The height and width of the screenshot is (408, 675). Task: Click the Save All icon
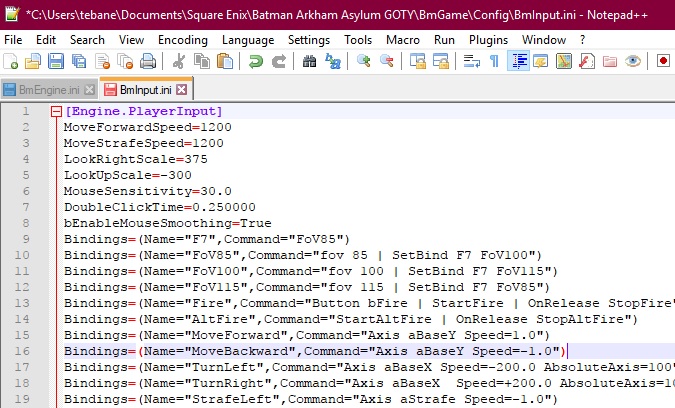[79, 61]
